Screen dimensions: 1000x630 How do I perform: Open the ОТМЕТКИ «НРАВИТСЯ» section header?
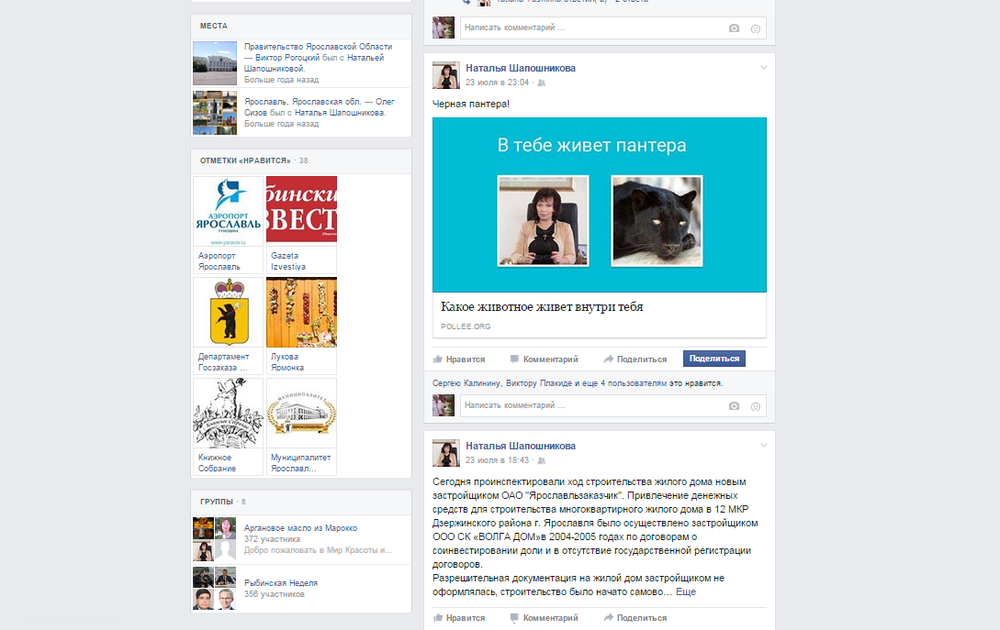(x=245, y=161)
